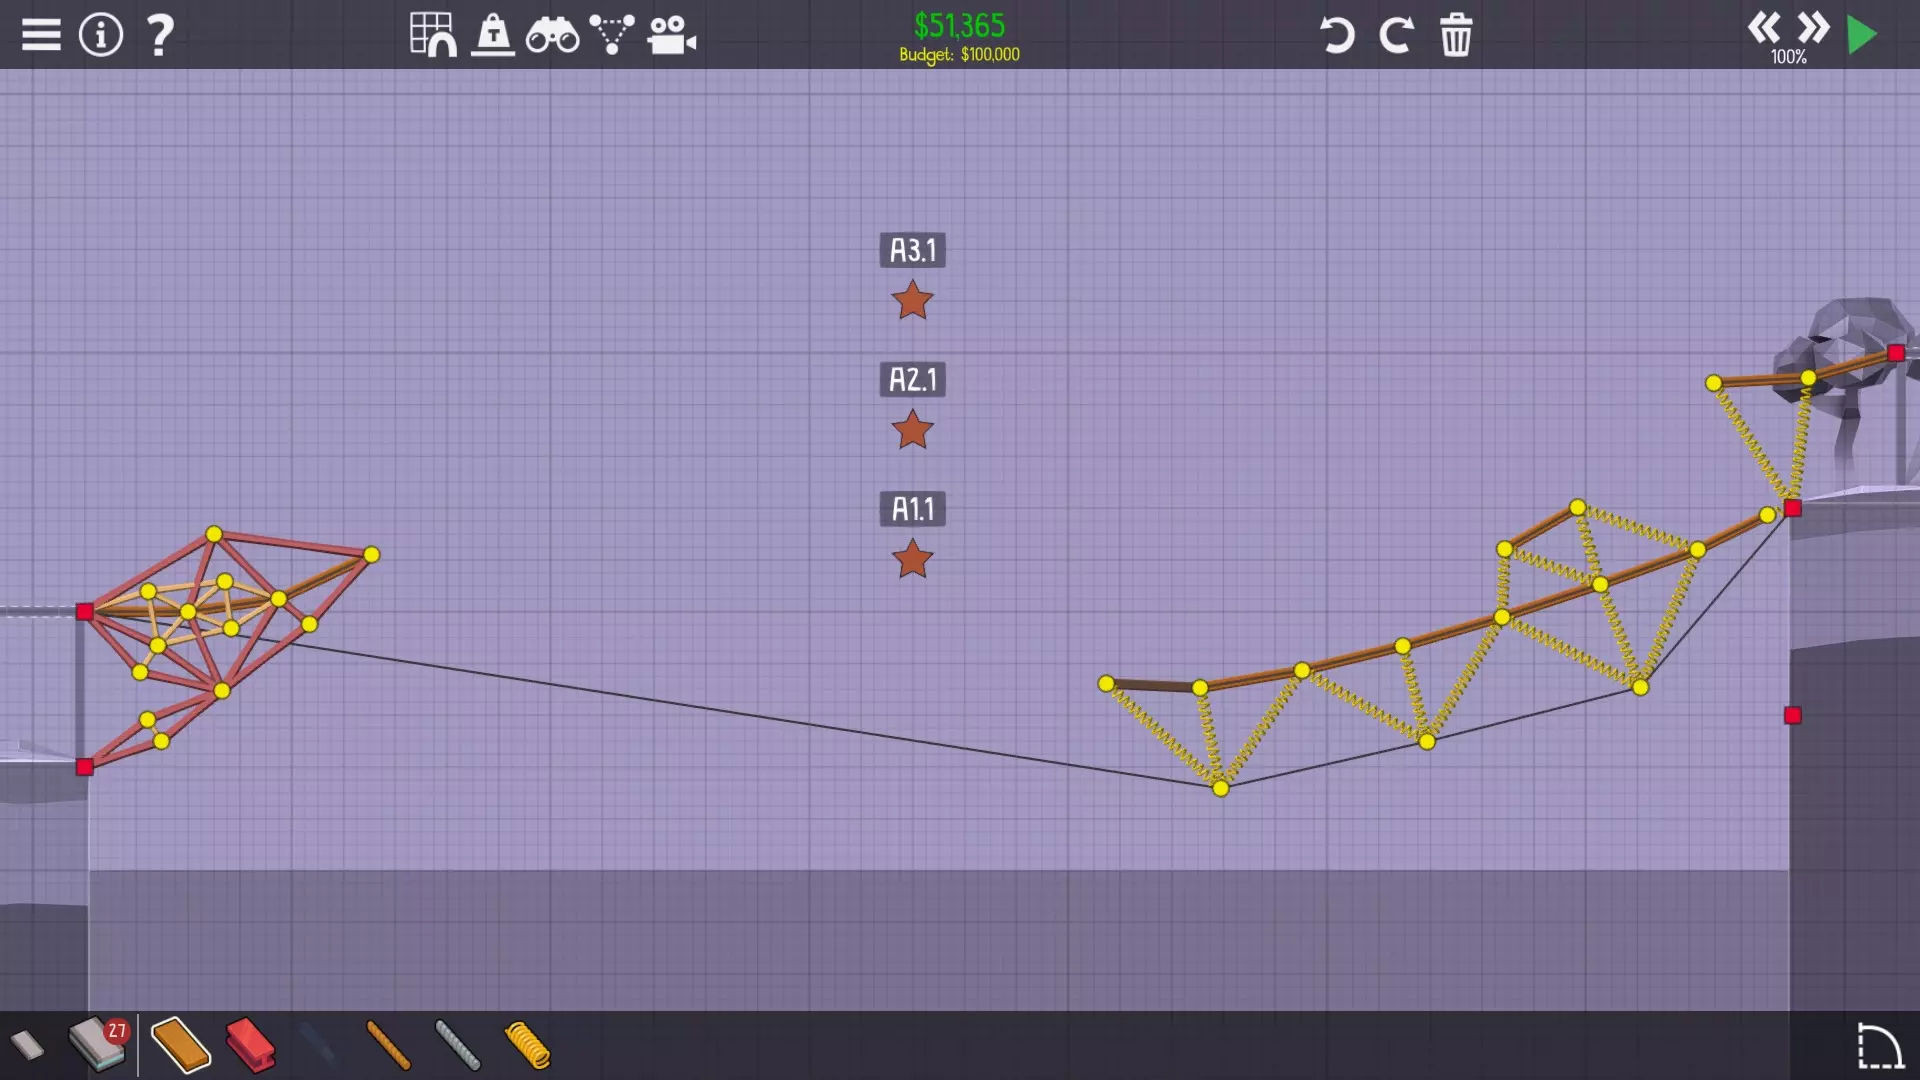Select the road material

tap(27, 1046)
